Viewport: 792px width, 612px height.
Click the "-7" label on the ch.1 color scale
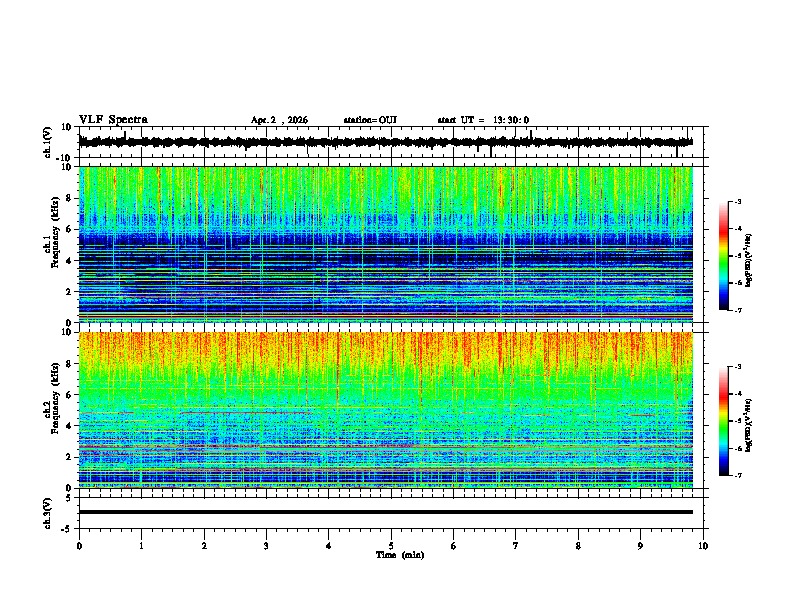(x=737, y=310)
